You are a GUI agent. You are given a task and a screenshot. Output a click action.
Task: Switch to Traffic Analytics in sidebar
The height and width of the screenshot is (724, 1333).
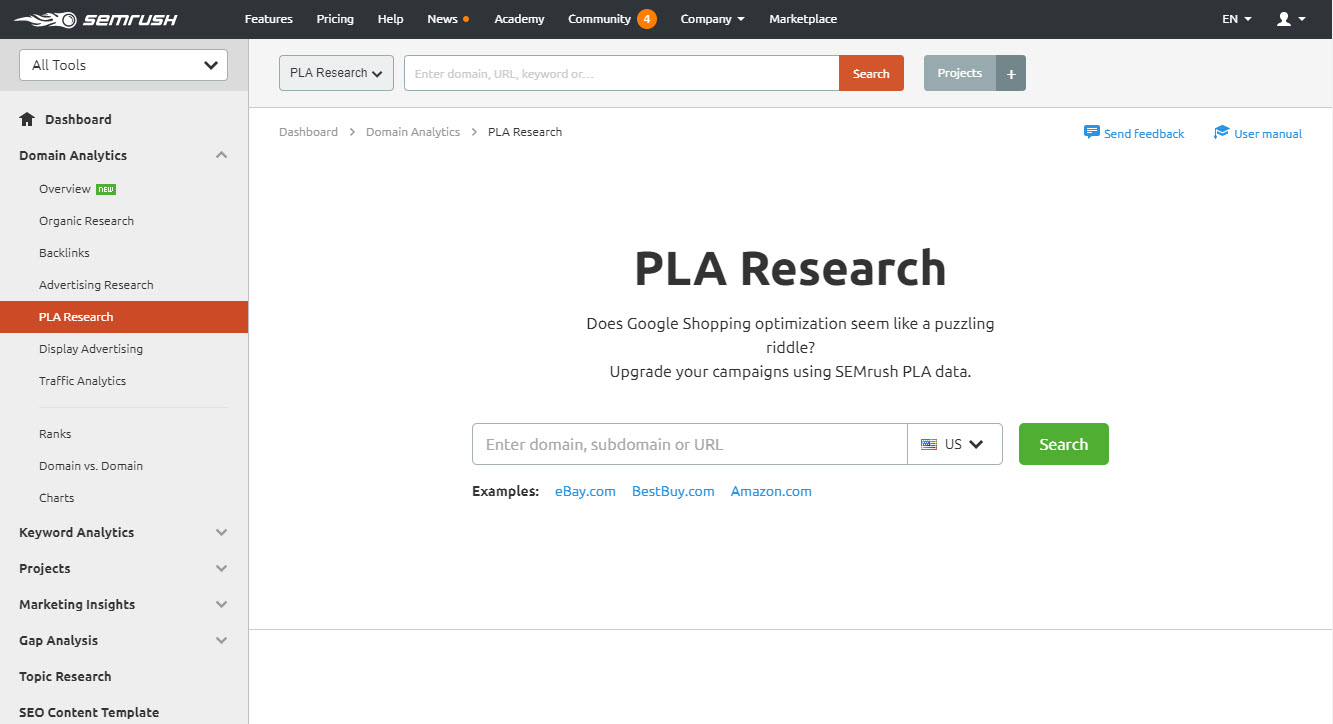[82, 380]
